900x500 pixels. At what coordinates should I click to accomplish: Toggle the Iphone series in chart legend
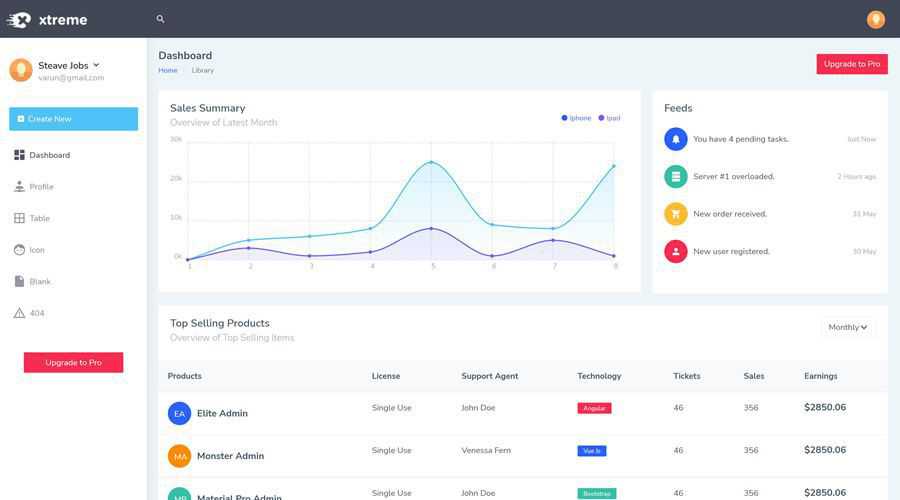coord(577,118)
